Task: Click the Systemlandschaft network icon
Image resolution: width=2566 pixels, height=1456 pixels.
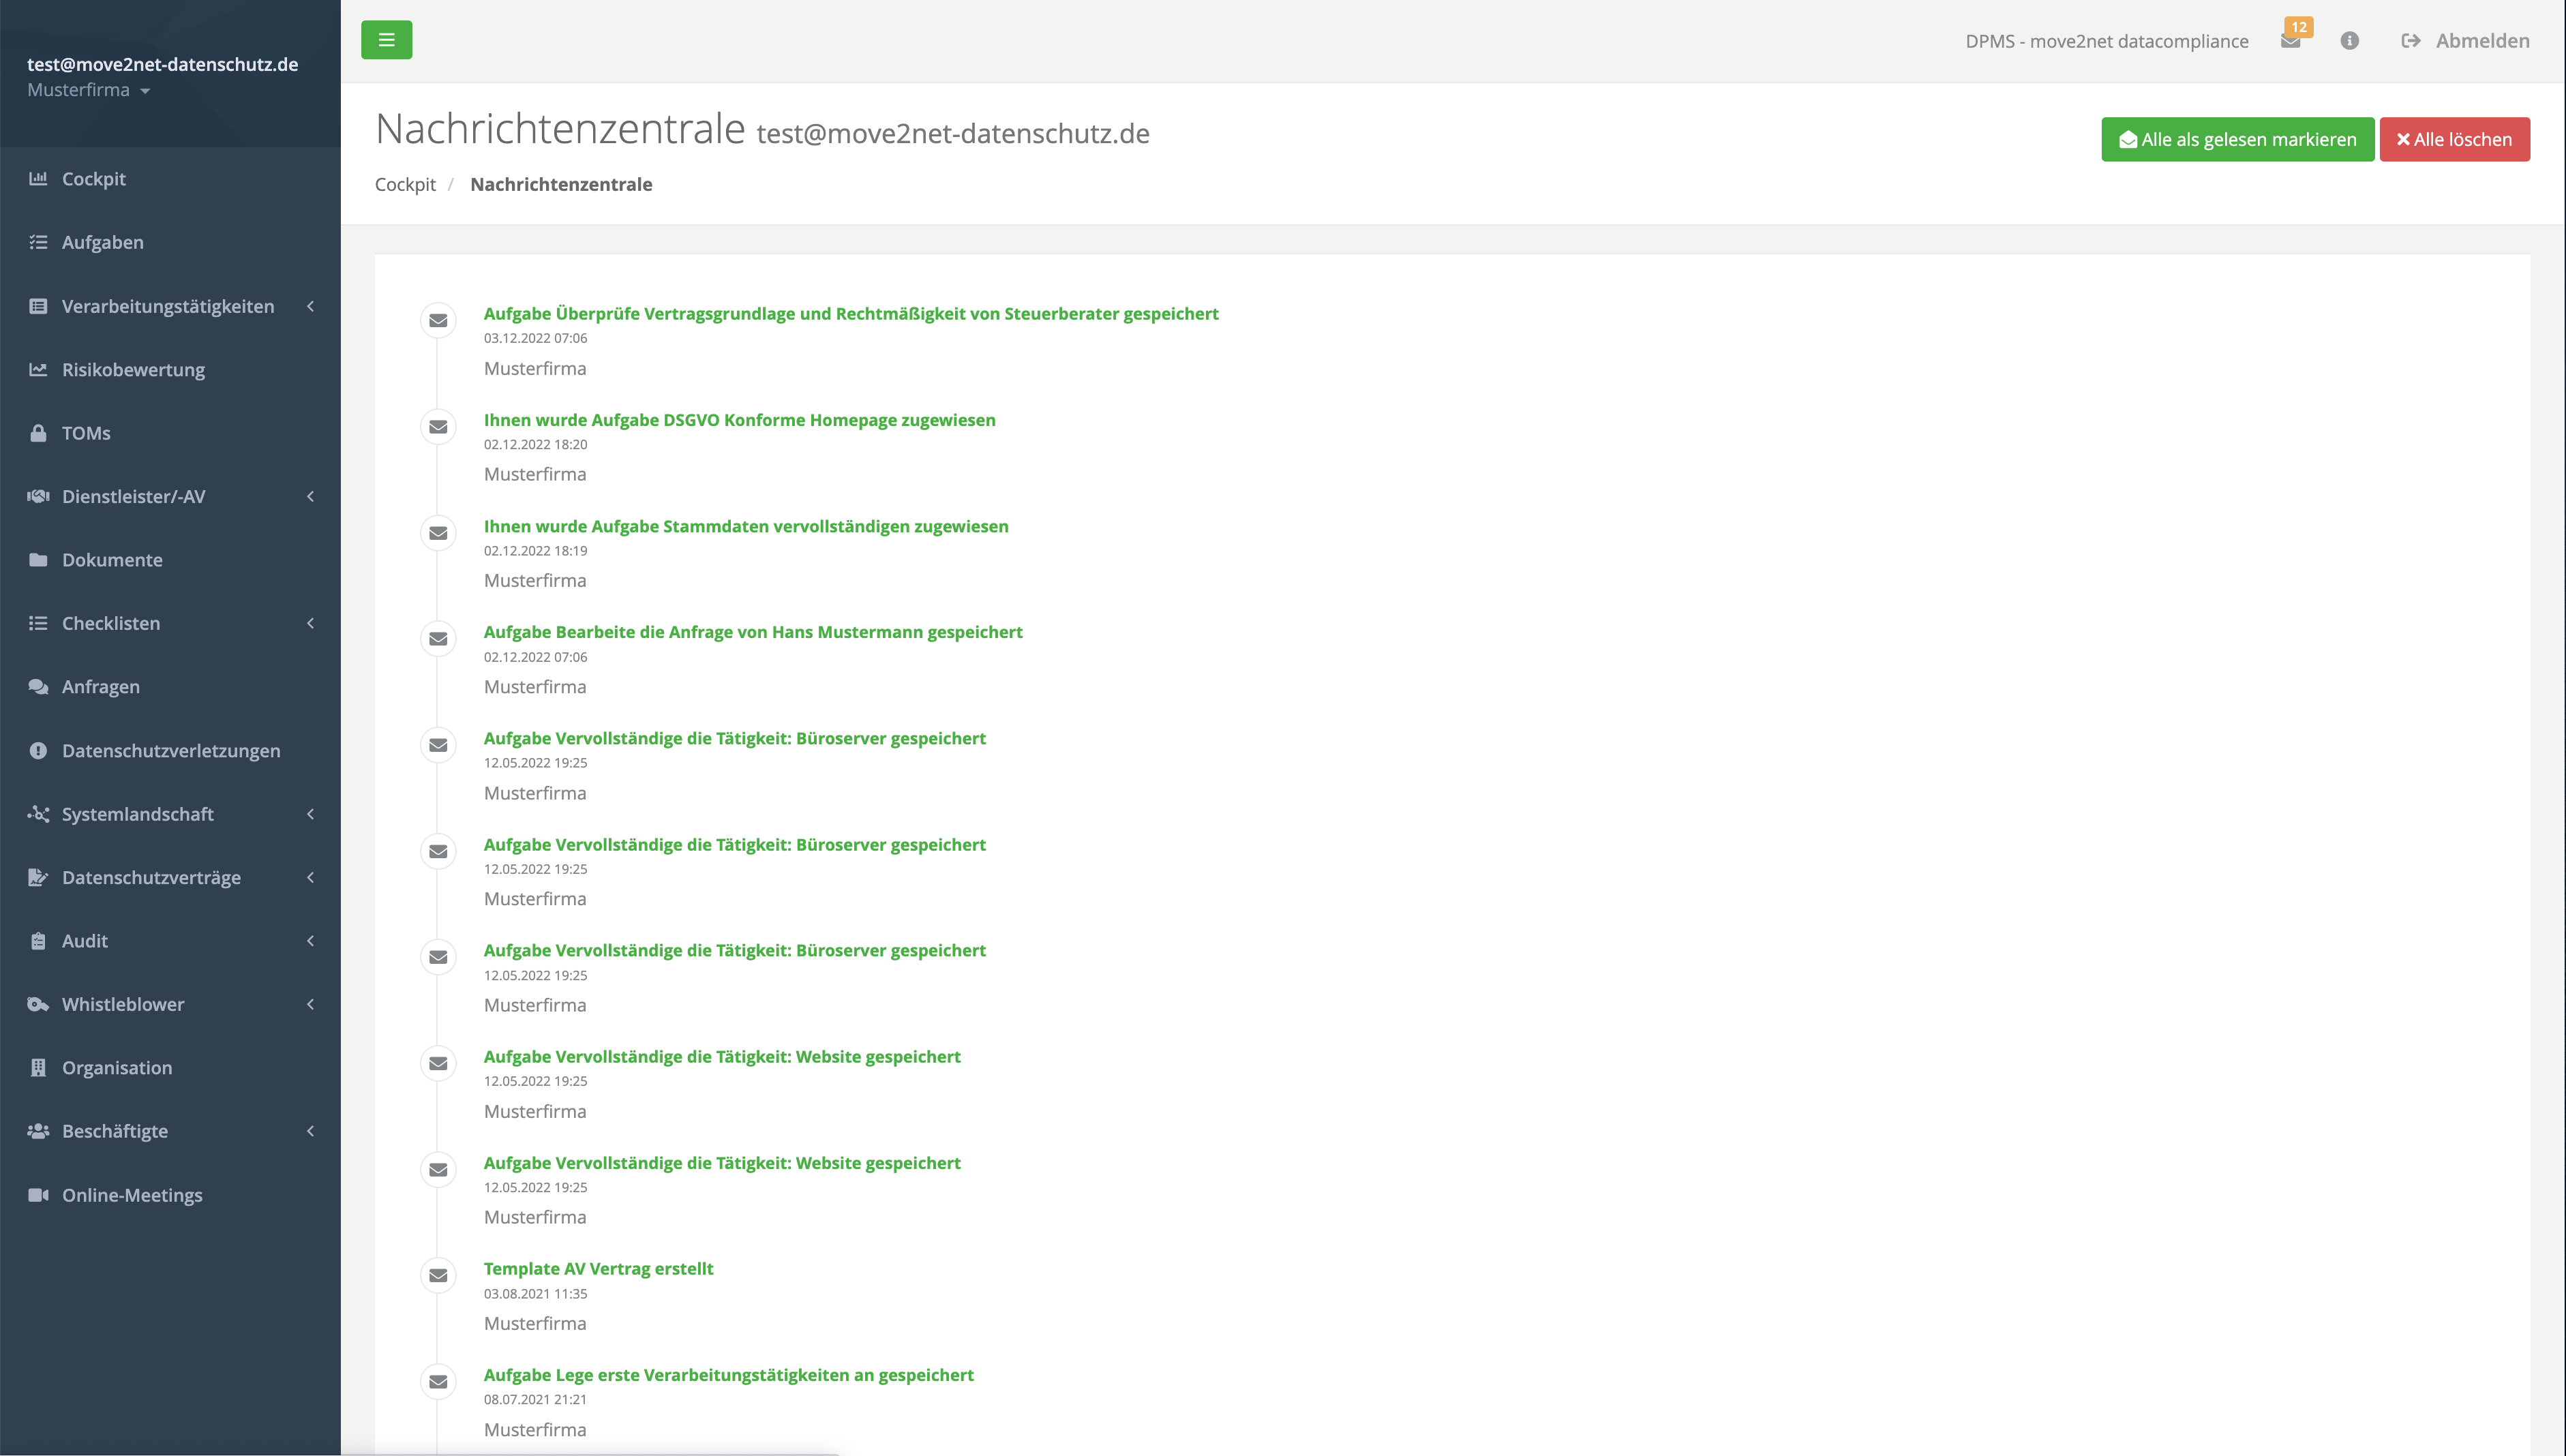Action: [x=38, y=814]
